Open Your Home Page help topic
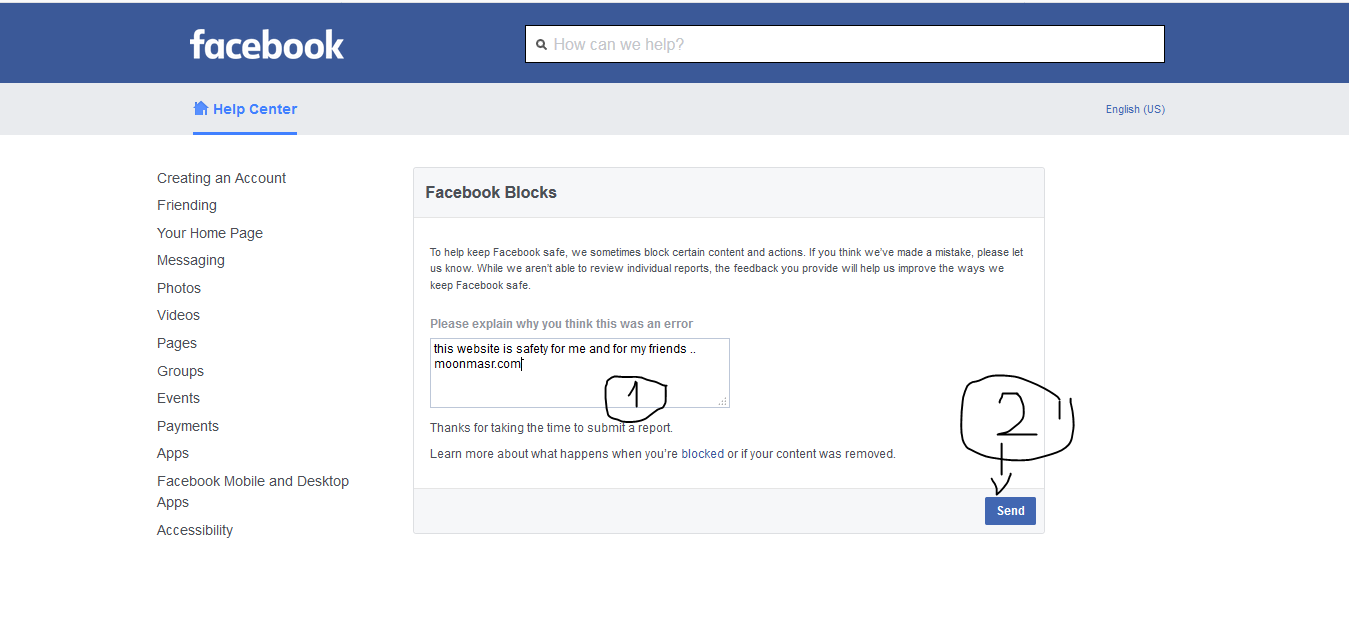The width and height of the screenshot is (1349, 621). coord(210,233)
